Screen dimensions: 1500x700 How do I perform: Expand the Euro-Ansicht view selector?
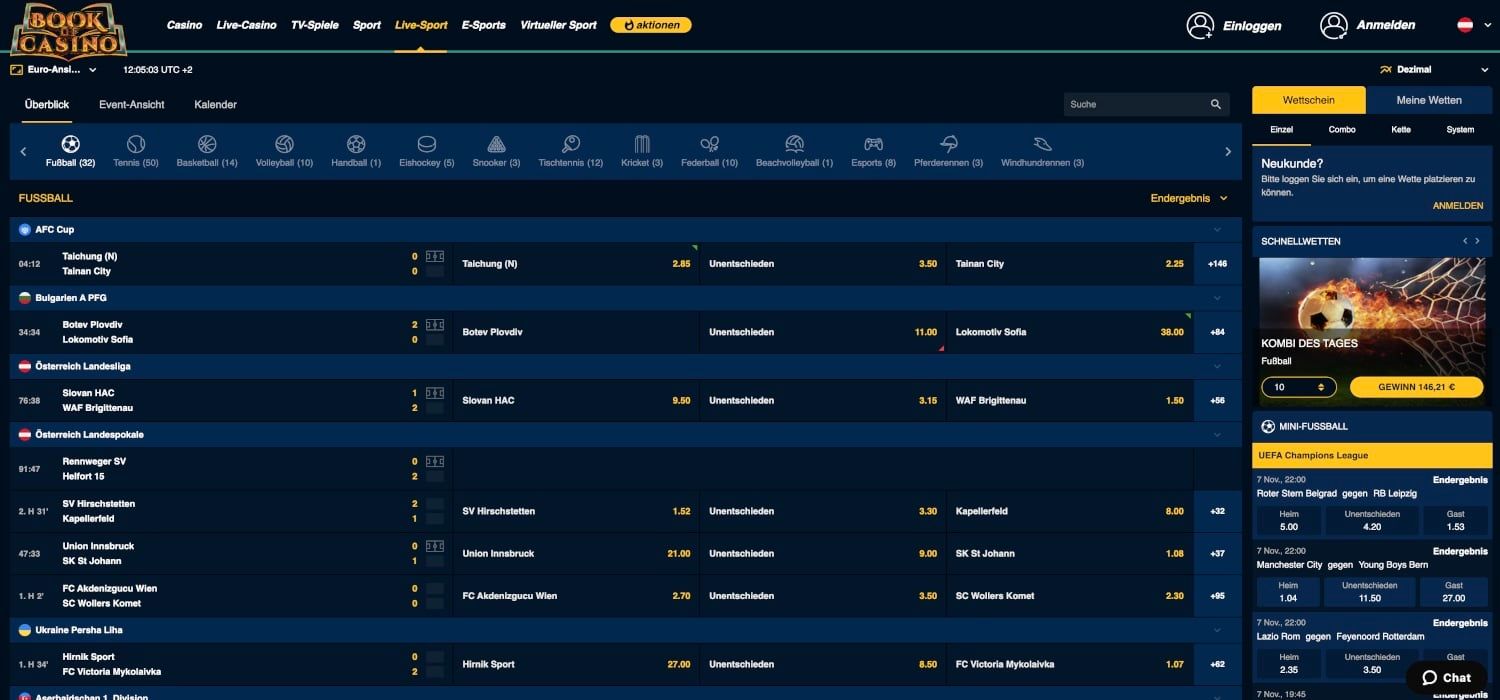[55, 69]
